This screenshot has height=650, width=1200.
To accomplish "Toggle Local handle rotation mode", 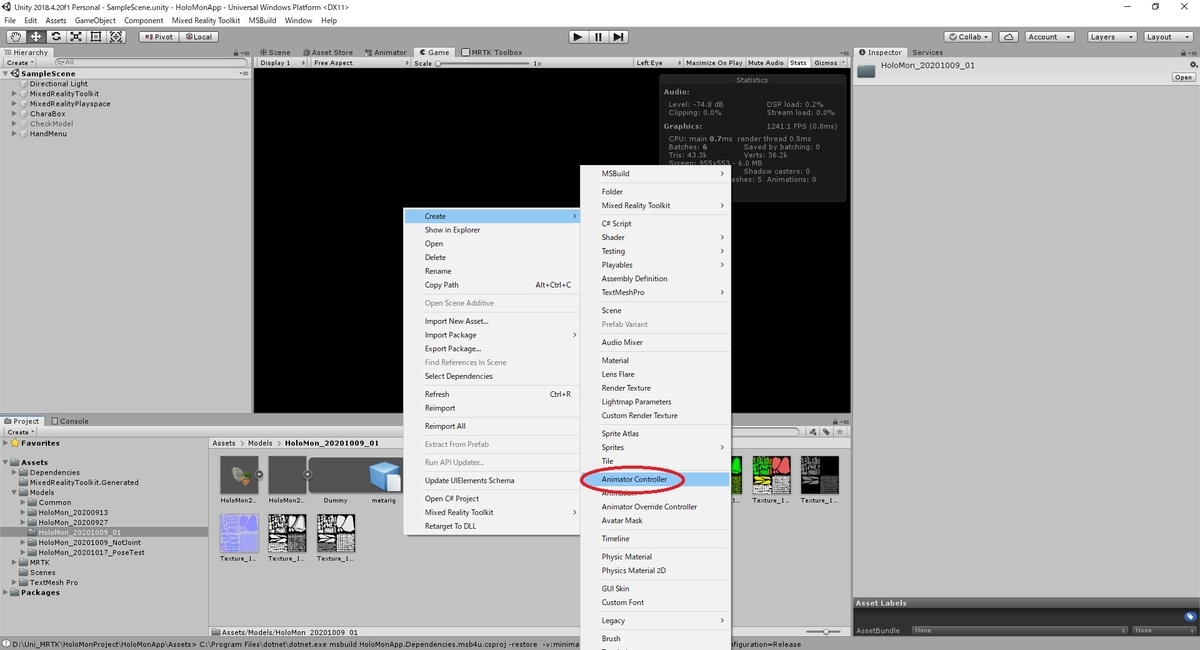I will click(x=197, y=36).
